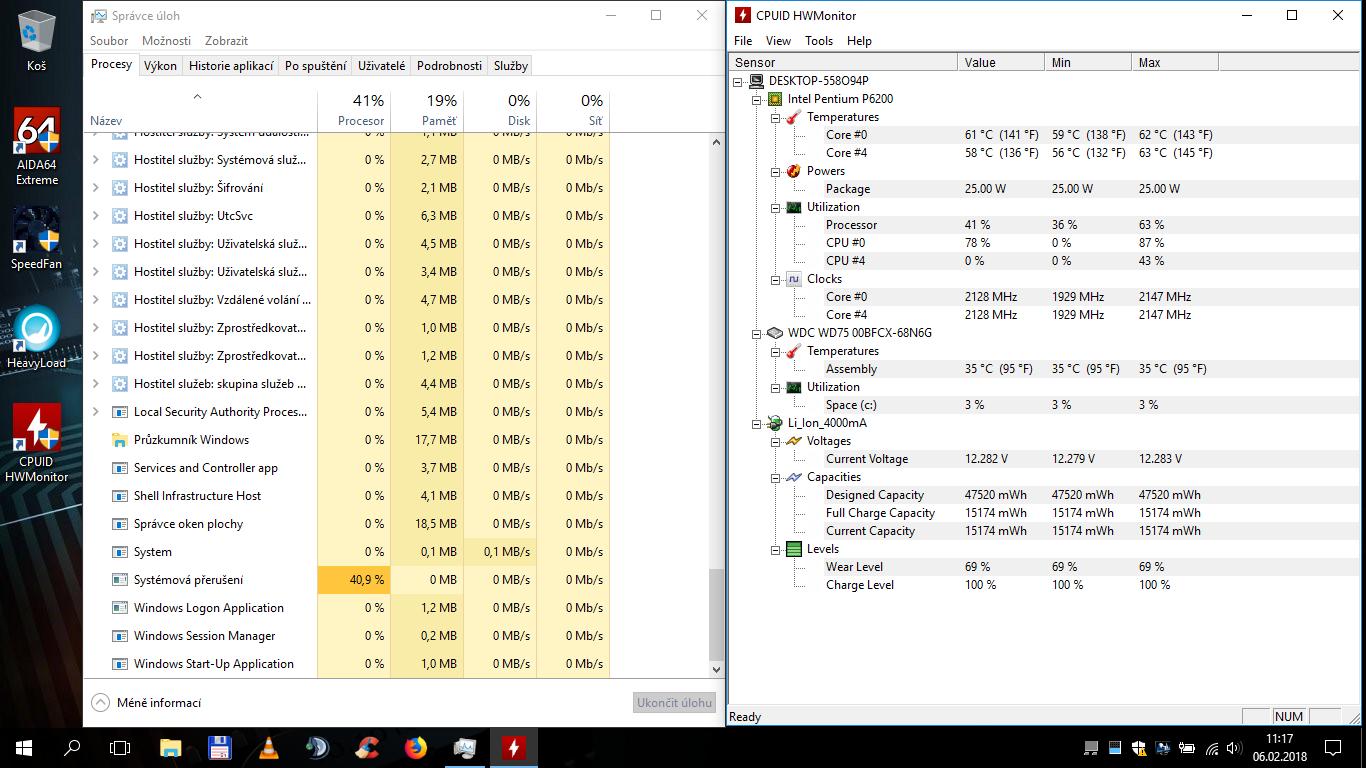
Task: Sort processes by the Procesor column
Action: 354,110
